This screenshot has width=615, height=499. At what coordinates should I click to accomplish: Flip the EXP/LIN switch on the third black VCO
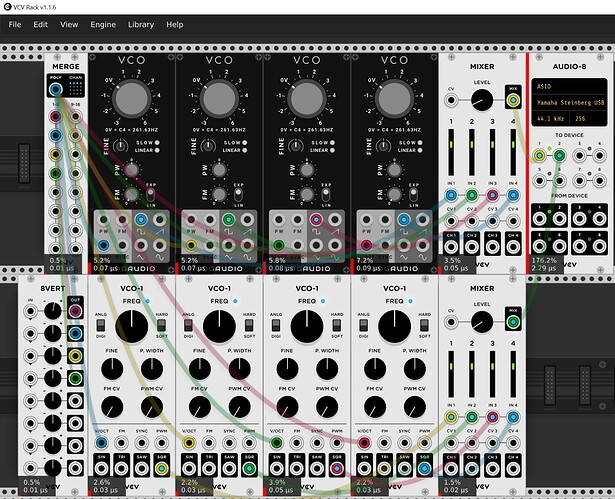coord(326,195)
